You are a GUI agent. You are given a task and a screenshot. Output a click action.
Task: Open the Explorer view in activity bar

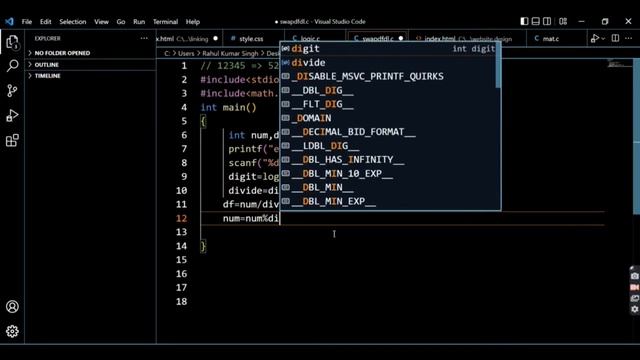pos(12,42)
